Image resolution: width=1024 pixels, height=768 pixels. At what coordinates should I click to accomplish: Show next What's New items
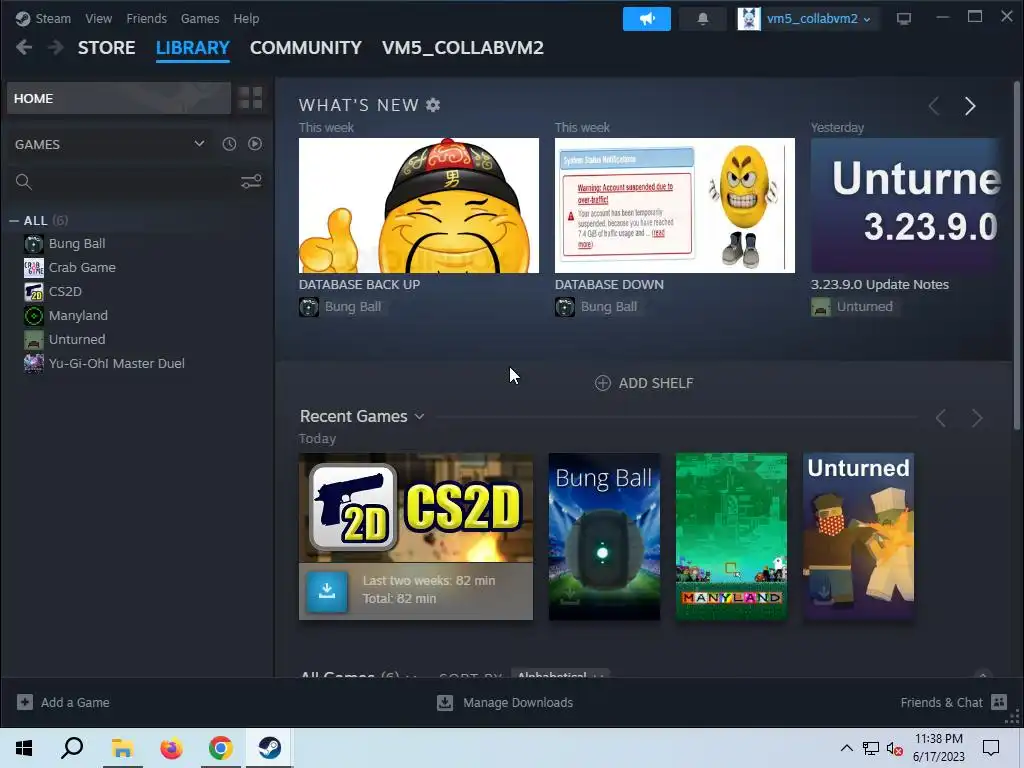(970, 105)
